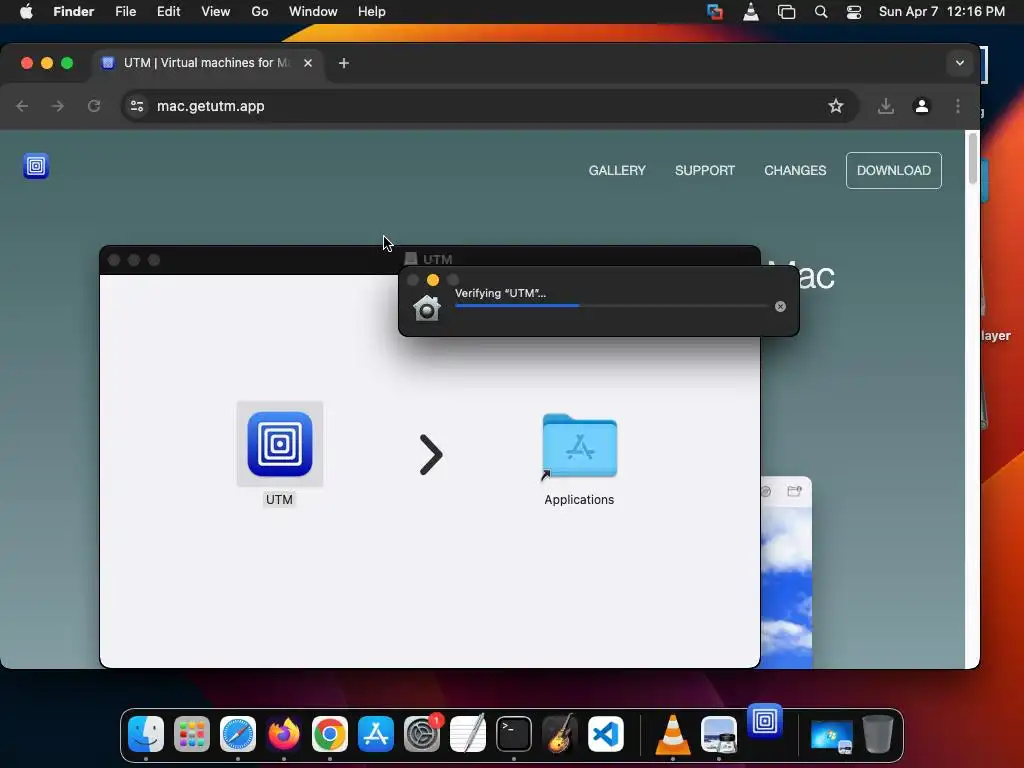The height and width of the screenshot is (768, 1024).
Task: Click the verification progress bar
Action: pos(611,306)
